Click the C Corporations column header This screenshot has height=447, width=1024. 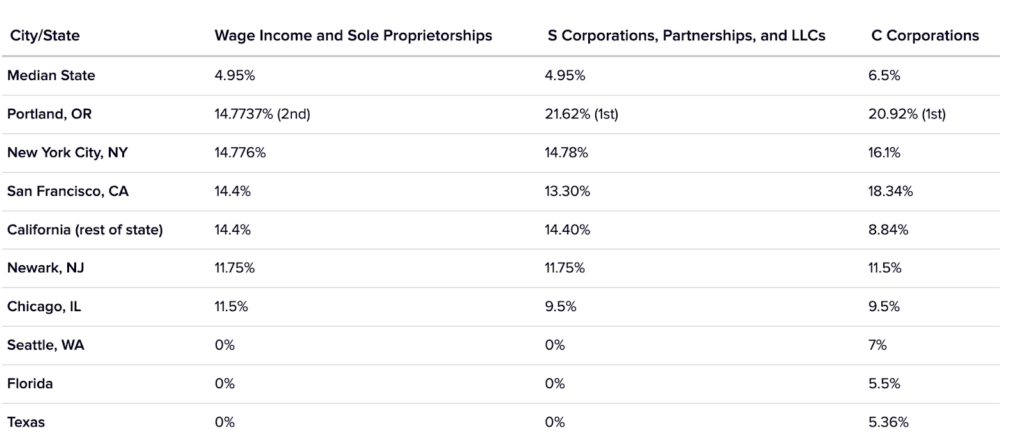[x=925, y=36]
